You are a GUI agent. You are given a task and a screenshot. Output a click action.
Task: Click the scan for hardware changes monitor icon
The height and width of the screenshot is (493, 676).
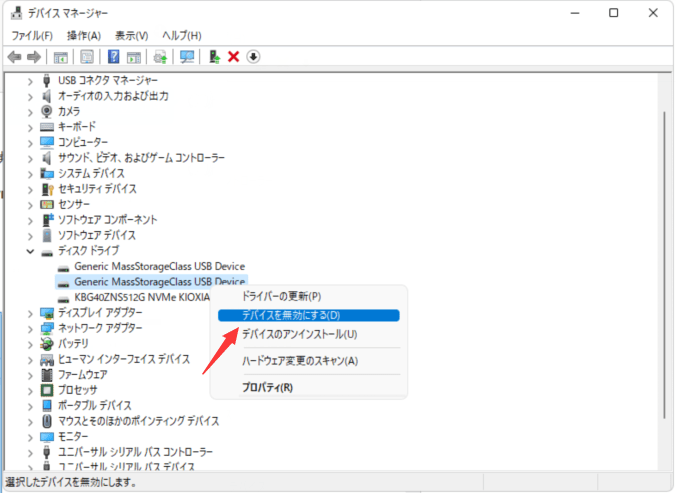click(x=186, y=57)
